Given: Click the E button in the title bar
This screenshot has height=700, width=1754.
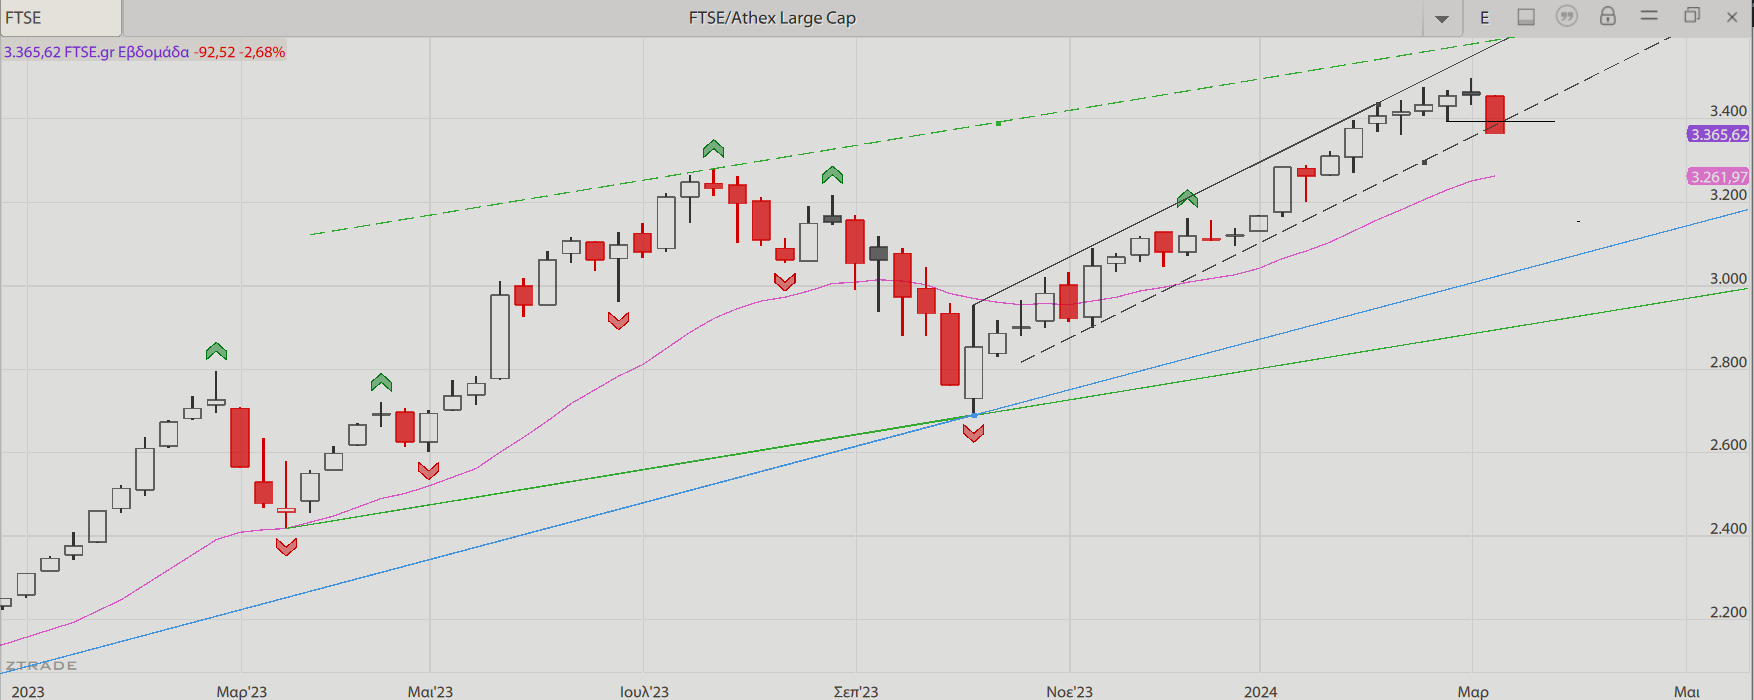Looking at the screenshot, I should (1485, 18).
